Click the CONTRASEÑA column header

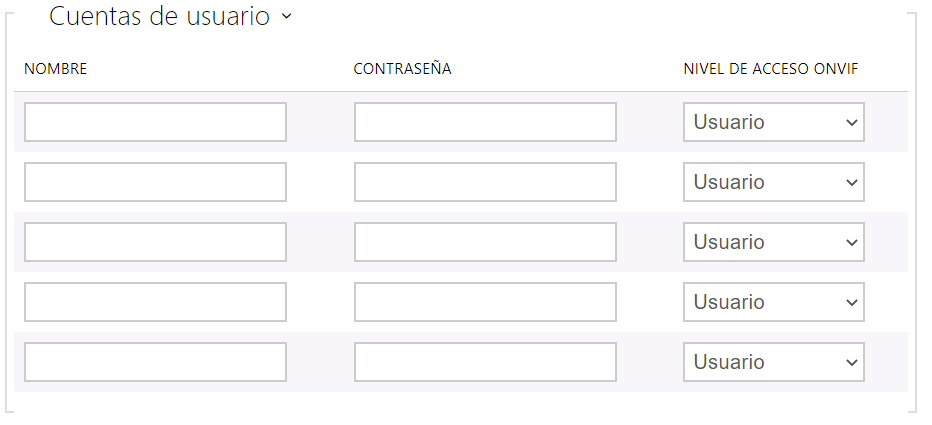pyautogui.click(x=402, y=69)
